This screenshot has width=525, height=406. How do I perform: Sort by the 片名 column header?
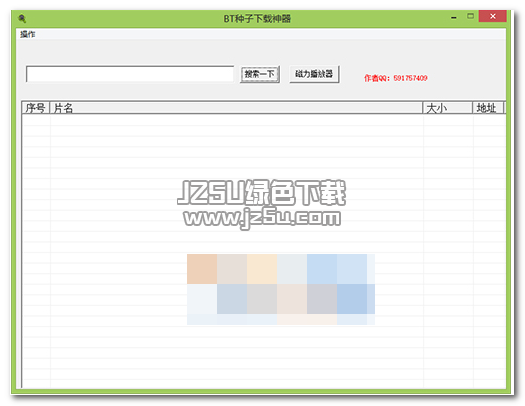236,108
